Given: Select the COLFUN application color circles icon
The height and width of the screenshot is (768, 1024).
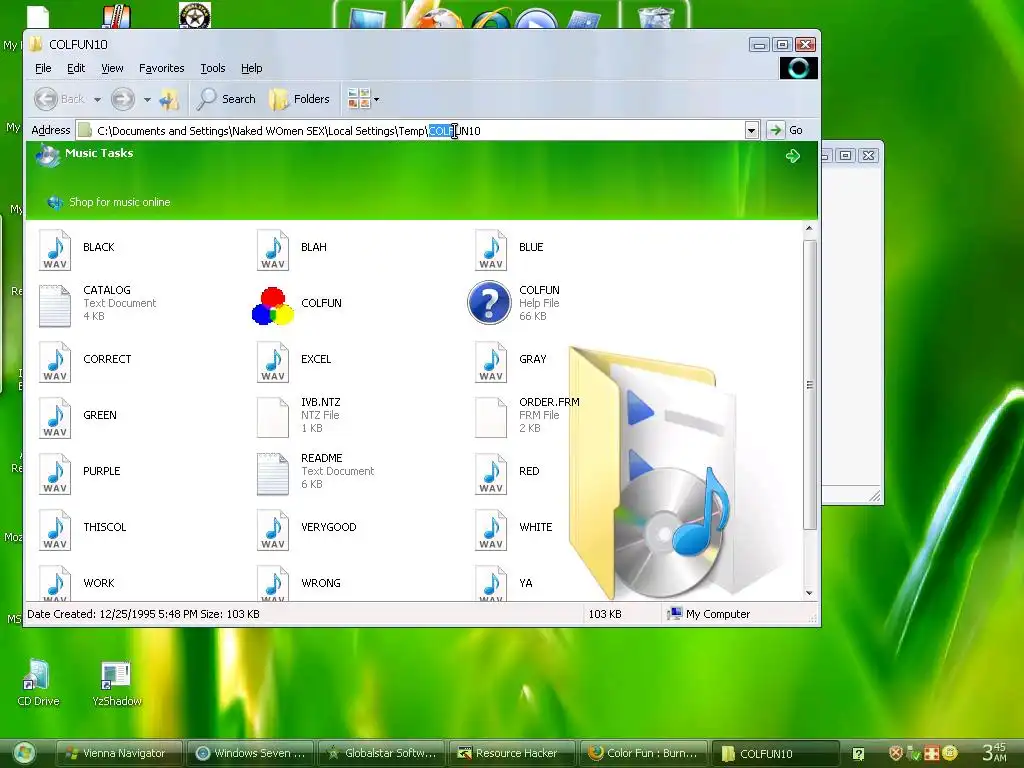Looking at the screenshot, I should pyautogui.click(x=273, y=306).
